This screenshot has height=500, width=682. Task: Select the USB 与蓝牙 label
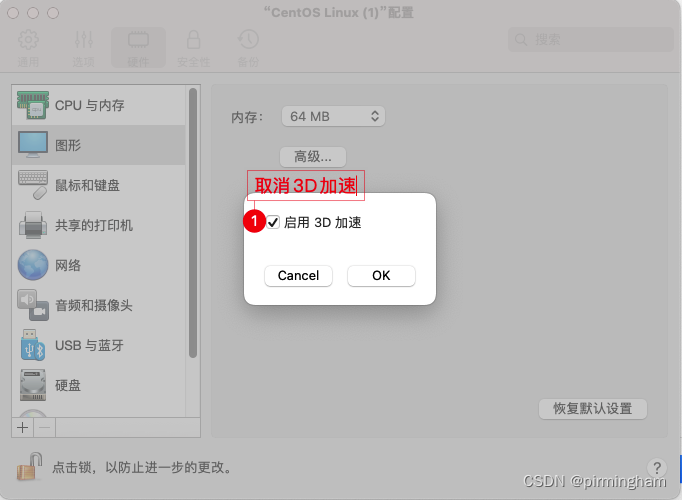[x=90, y=345]
